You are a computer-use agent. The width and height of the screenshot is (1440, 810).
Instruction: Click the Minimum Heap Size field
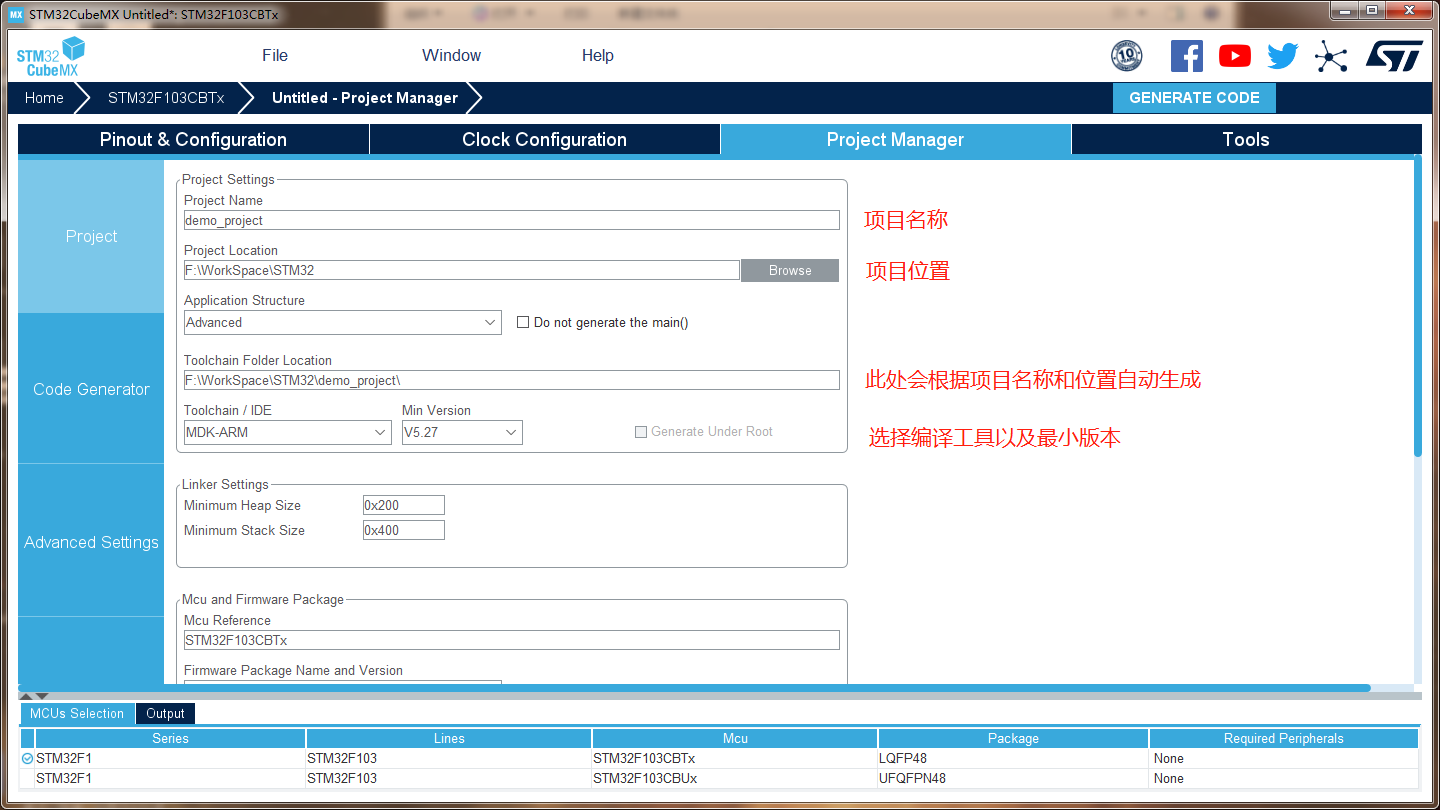point(404,505)
